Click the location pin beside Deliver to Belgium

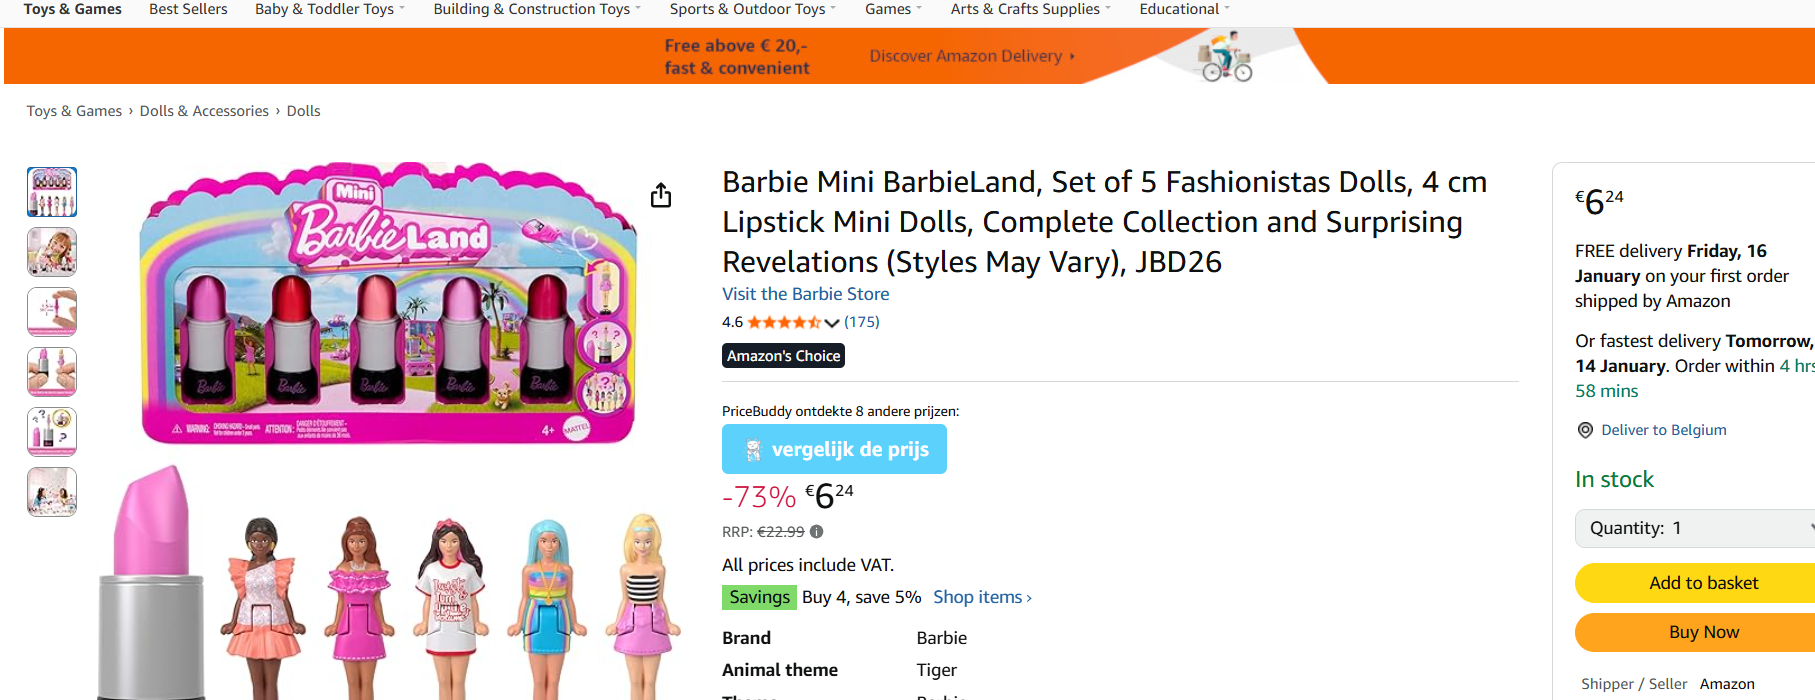(1585, 429)
